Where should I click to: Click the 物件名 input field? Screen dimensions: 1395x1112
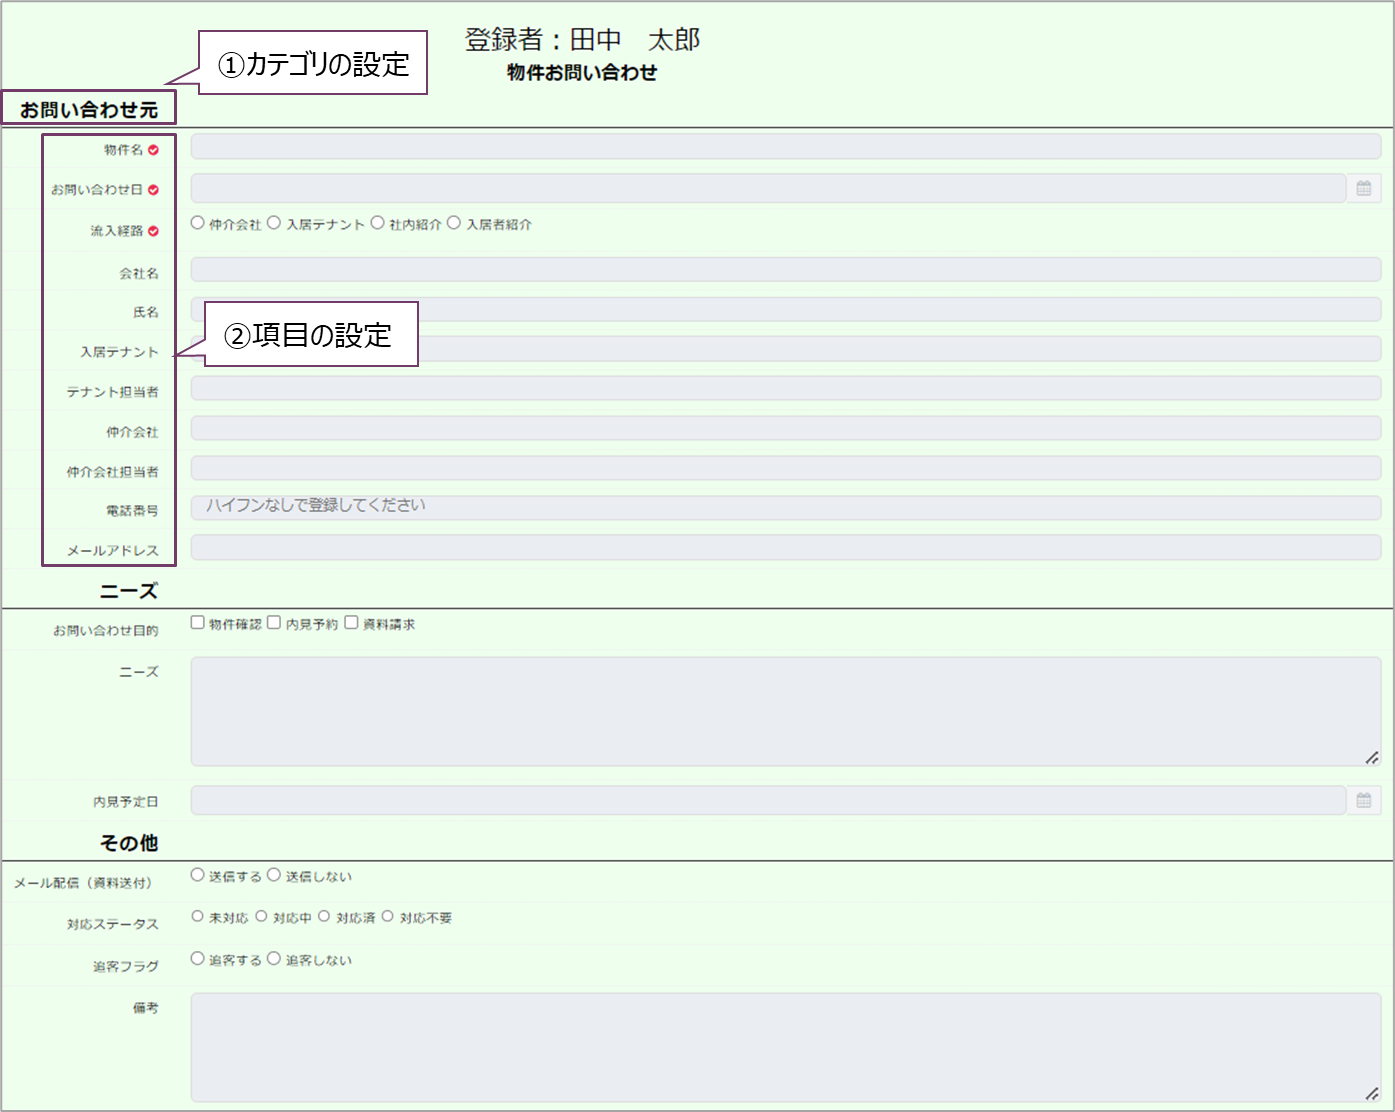click(x=785, y=147)
